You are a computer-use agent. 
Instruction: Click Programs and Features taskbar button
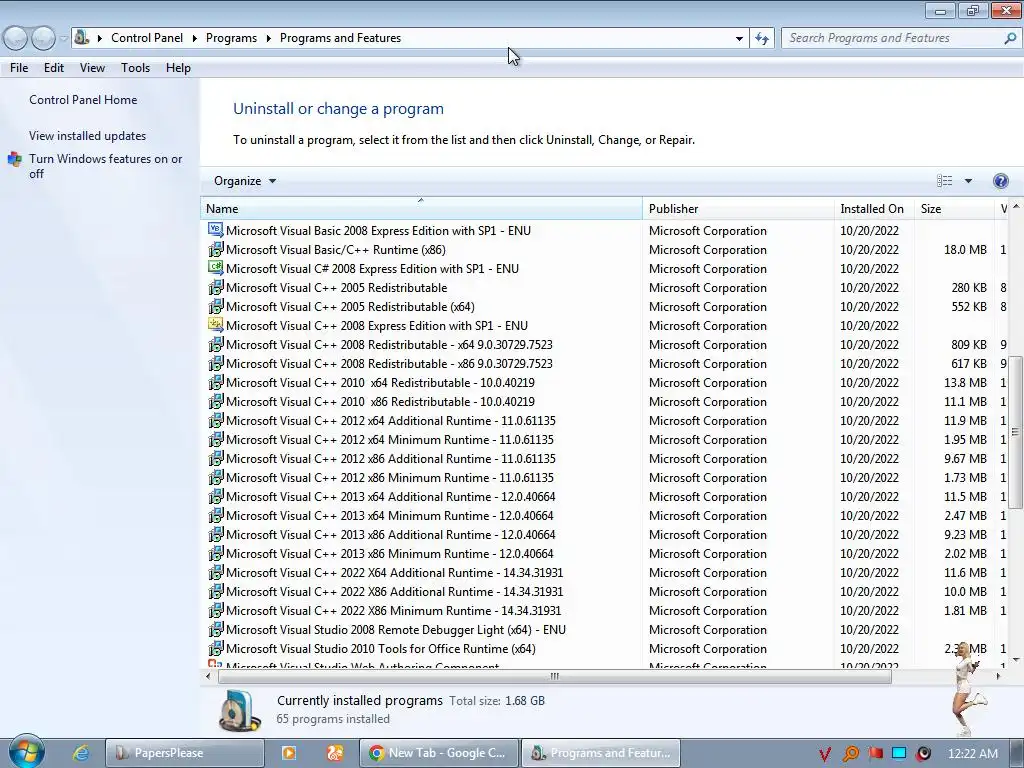tap(601, 753)
